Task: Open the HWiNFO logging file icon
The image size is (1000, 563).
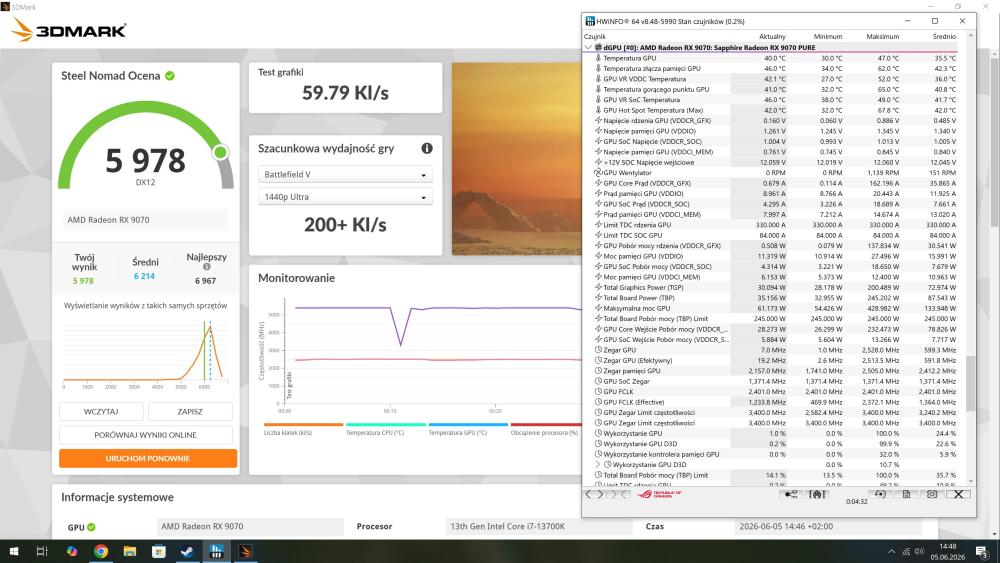Action: [906, 494]
